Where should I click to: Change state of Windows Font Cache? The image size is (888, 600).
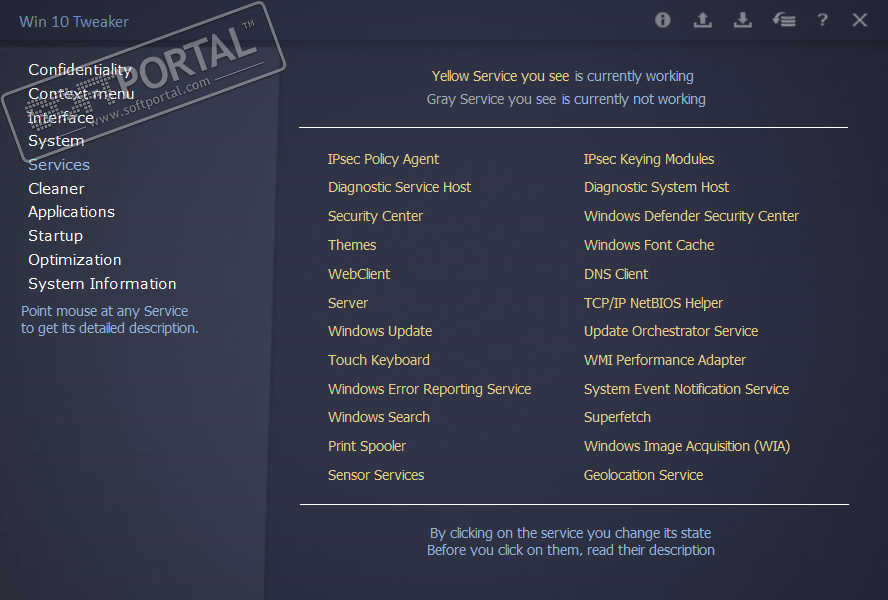[649, 245]
